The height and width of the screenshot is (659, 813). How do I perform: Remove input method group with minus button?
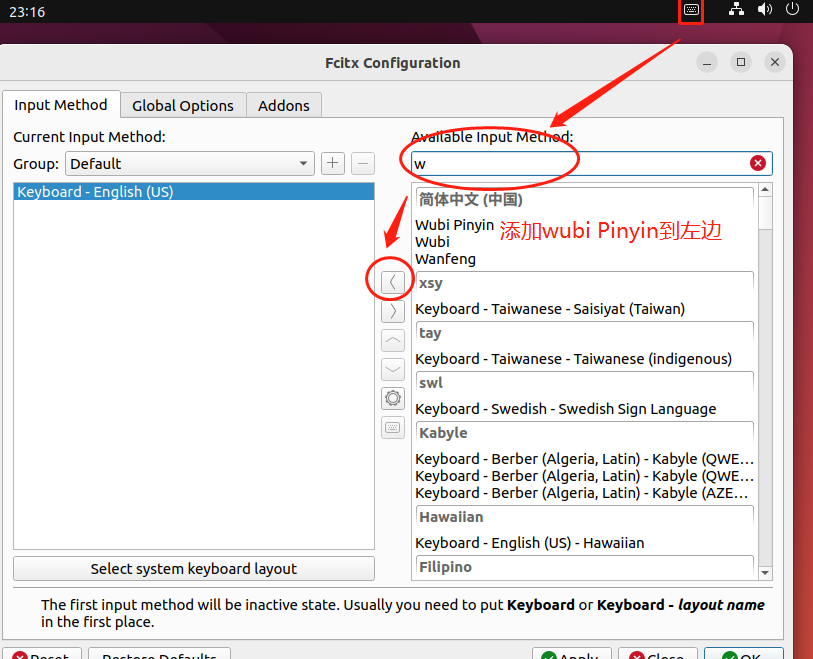pyautogui.click(x=363, y=164)
